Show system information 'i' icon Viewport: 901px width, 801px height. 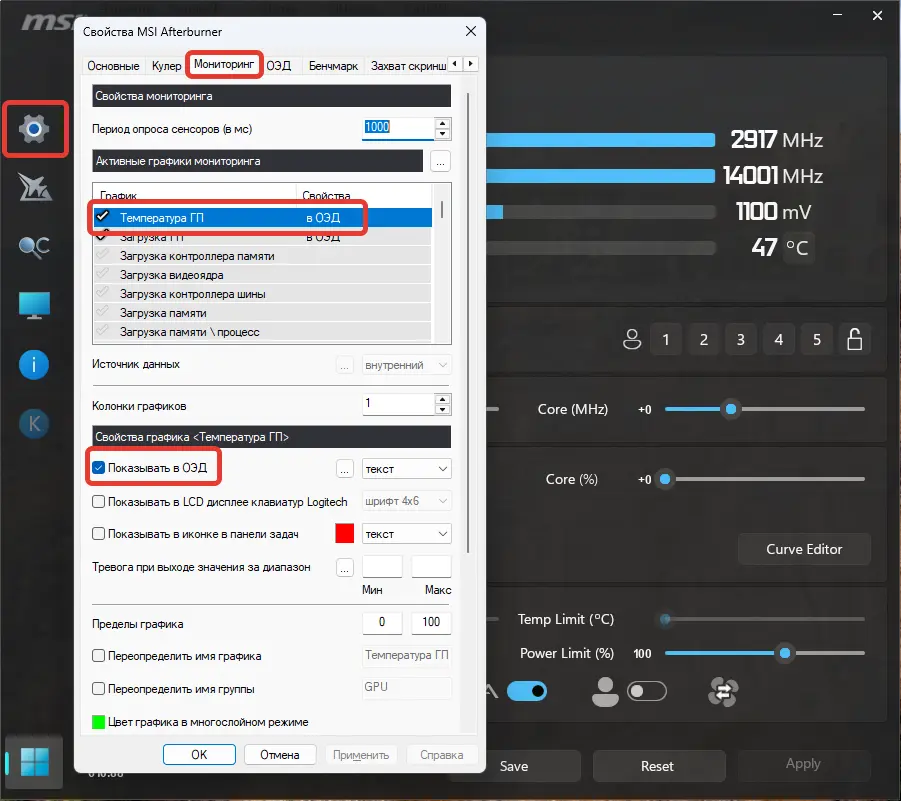pos(34,365)
